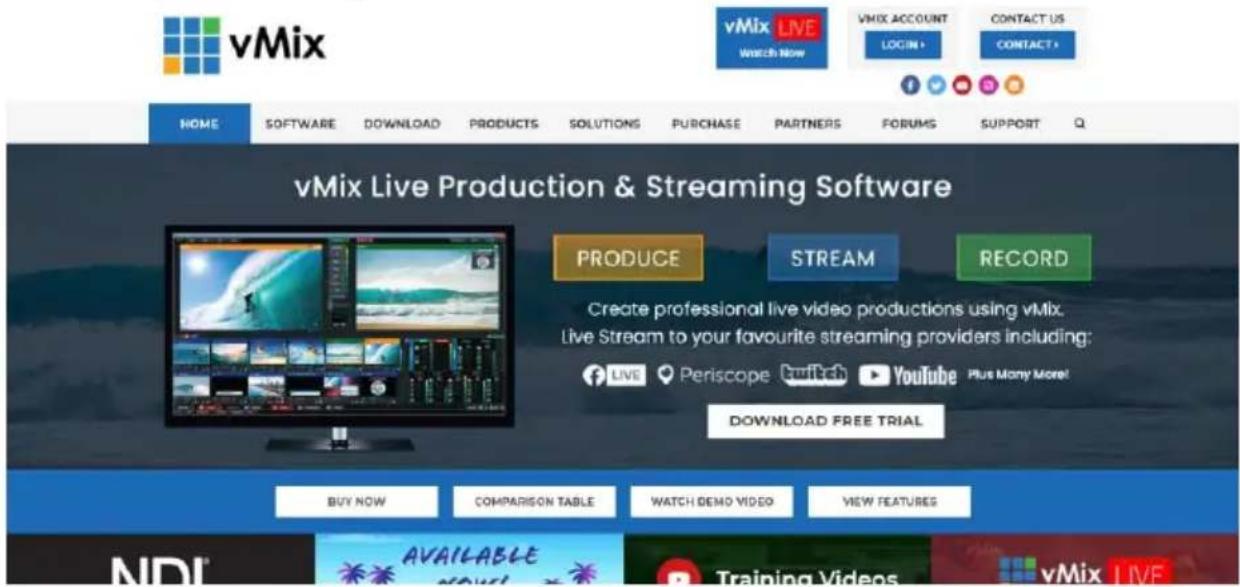Open the SOLUTIONS menu
This screenshot has height=587, width=1240.
point(605,124)
